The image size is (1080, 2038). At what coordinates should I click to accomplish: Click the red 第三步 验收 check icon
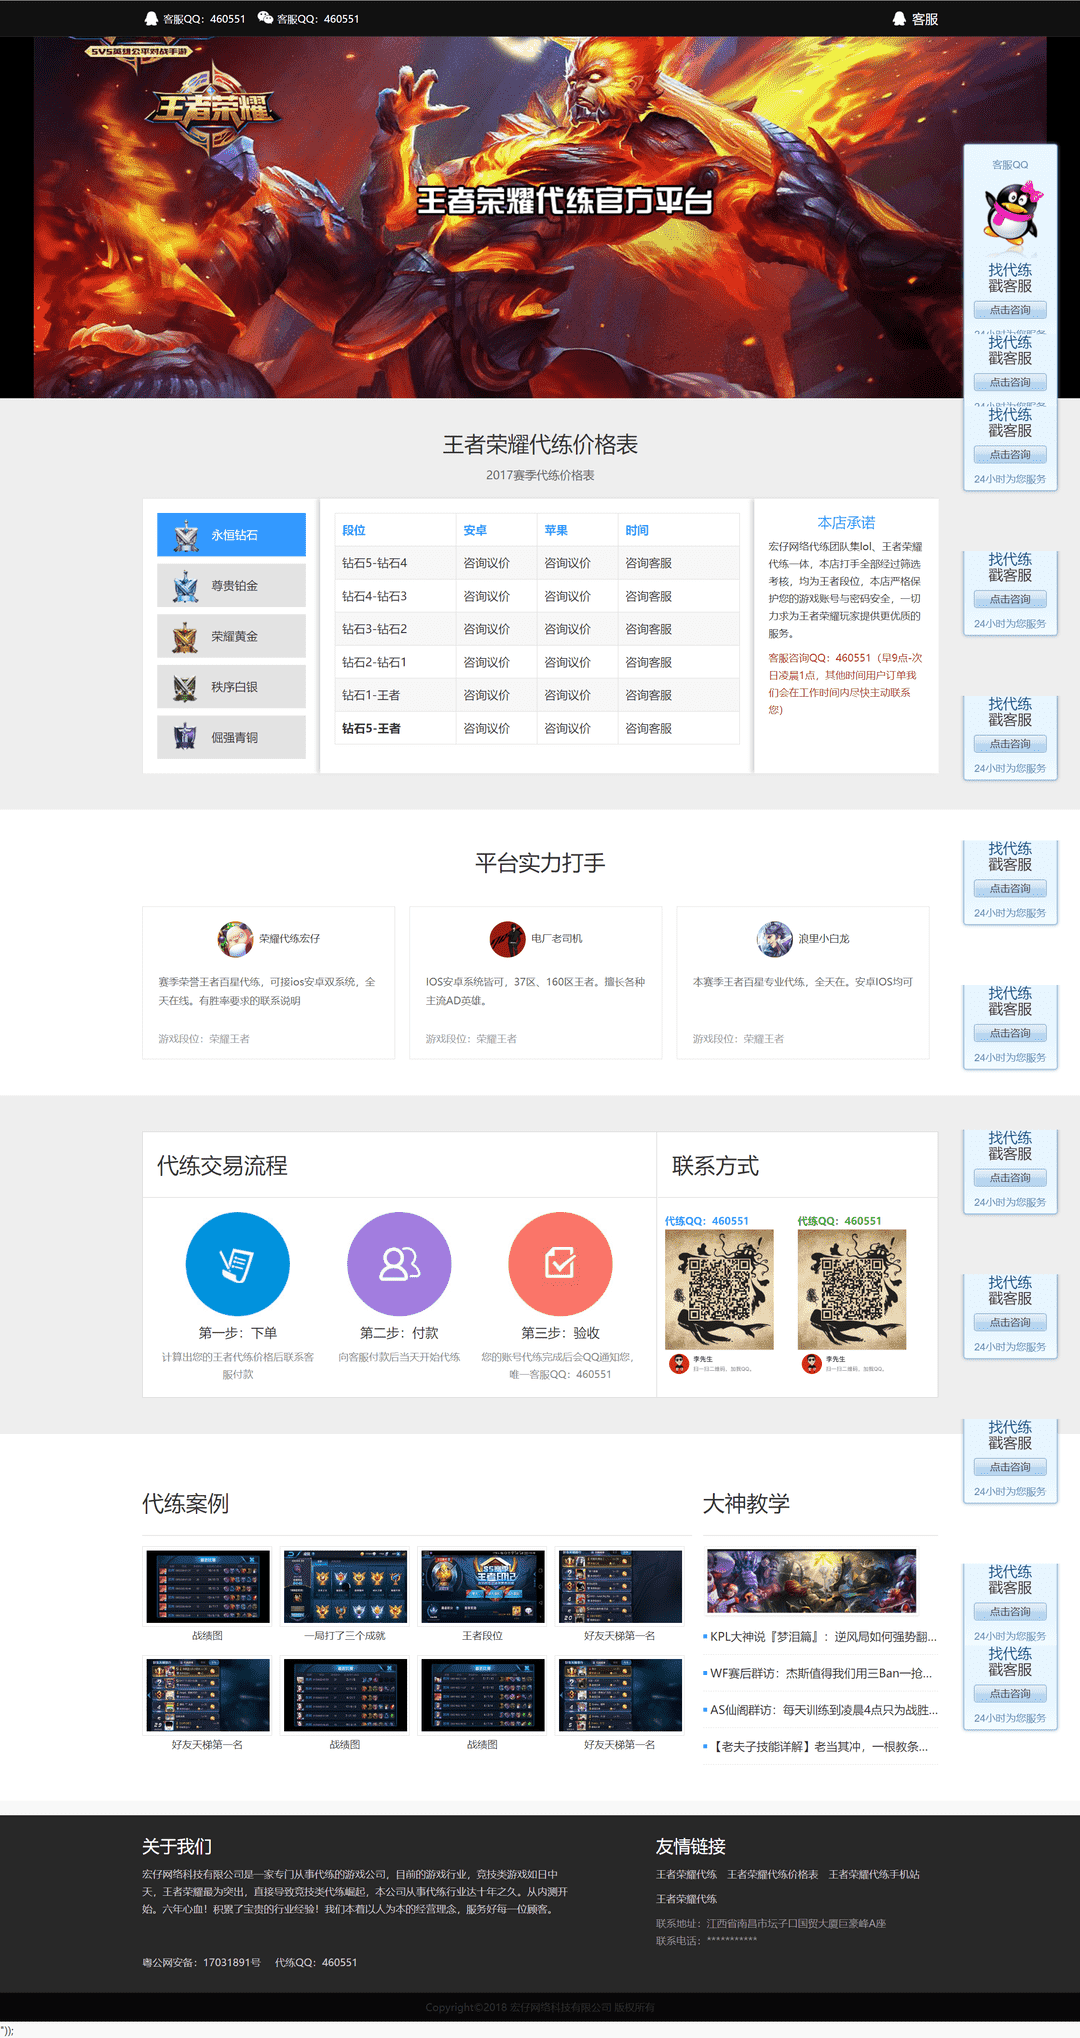[x=560, y=1264]
